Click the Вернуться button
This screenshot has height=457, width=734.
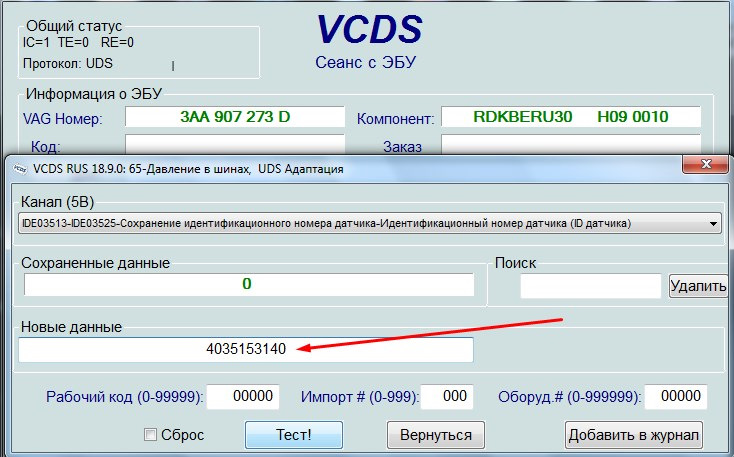(436, 435)
